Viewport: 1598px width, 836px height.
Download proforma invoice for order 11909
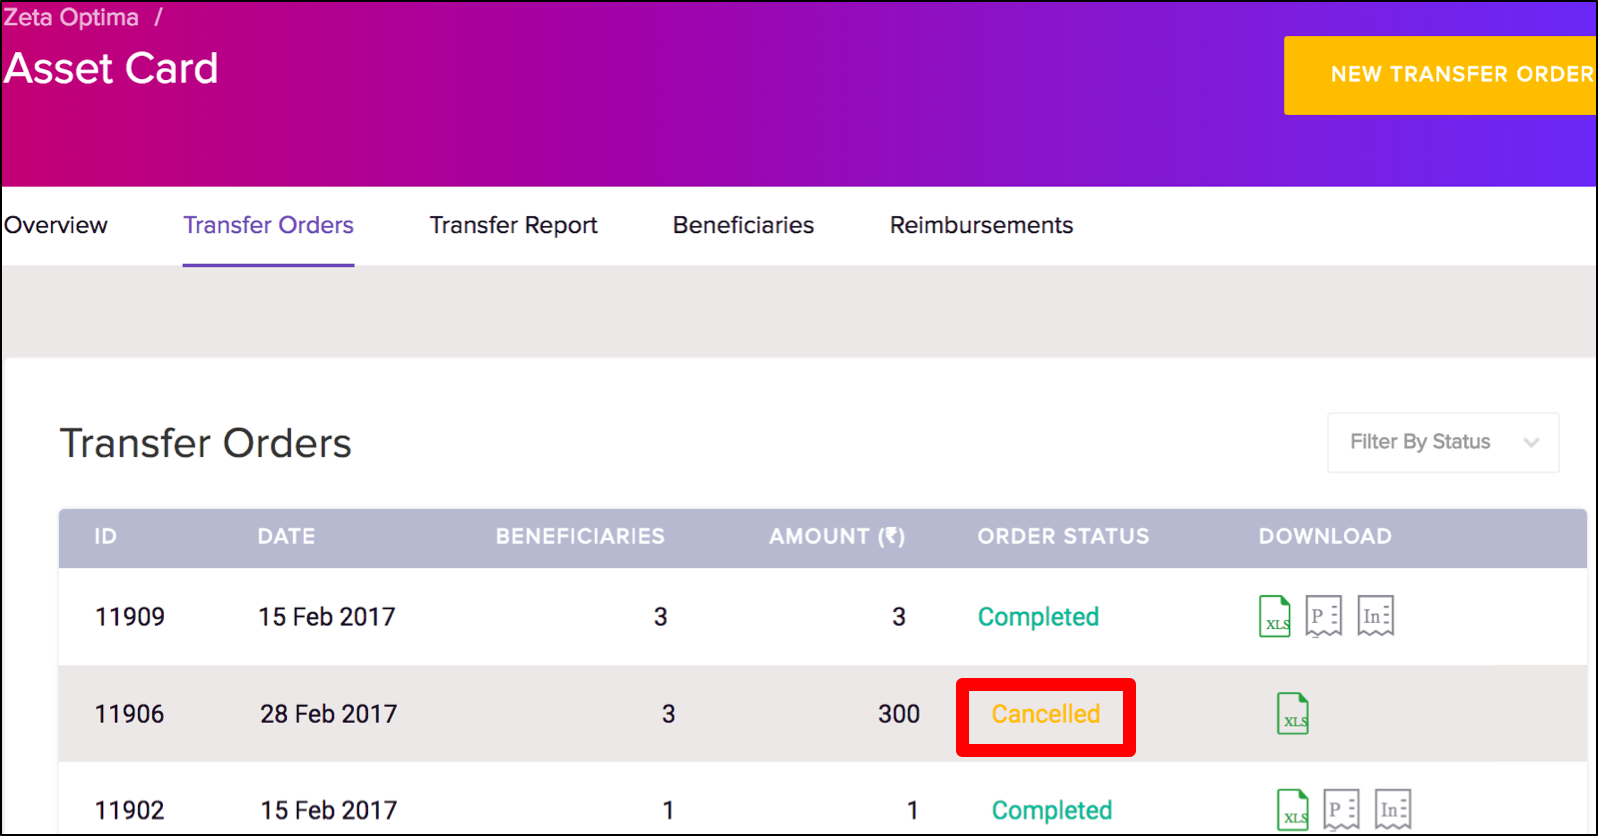[x=1324, y=616]
